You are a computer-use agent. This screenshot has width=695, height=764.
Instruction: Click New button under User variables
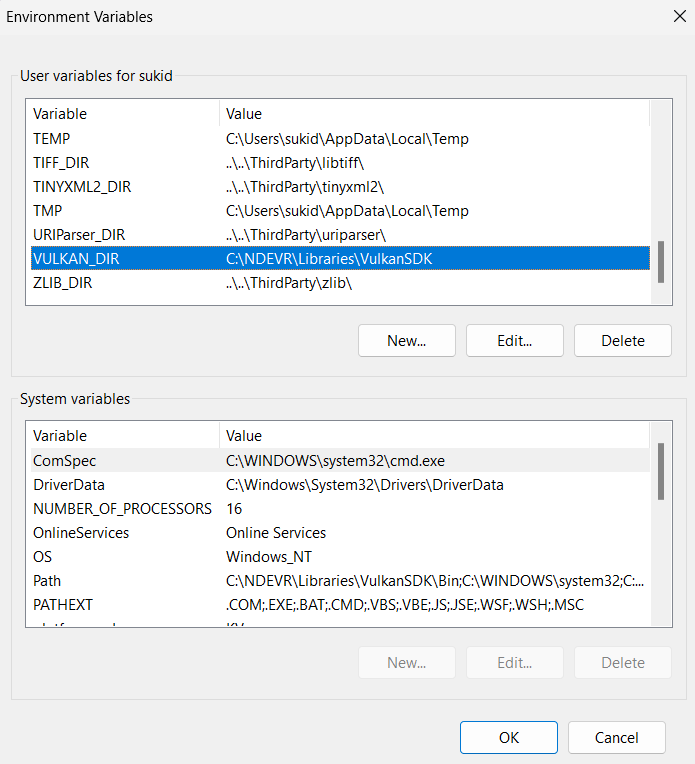pos(406,340)
